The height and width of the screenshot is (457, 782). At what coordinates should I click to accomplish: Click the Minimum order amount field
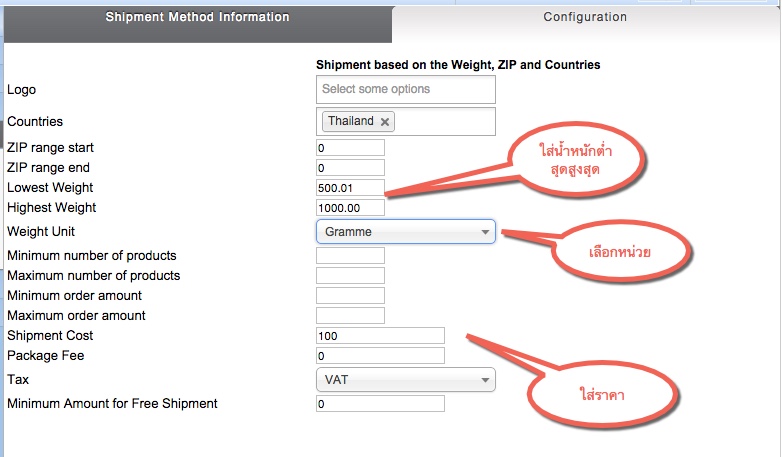[x=350, y=295]
